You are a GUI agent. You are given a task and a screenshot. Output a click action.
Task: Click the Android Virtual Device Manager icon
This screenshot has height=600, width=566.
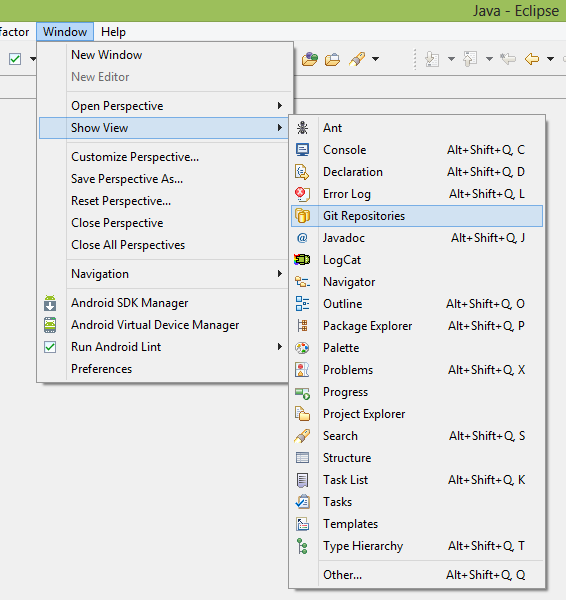(x=50, y=325)
